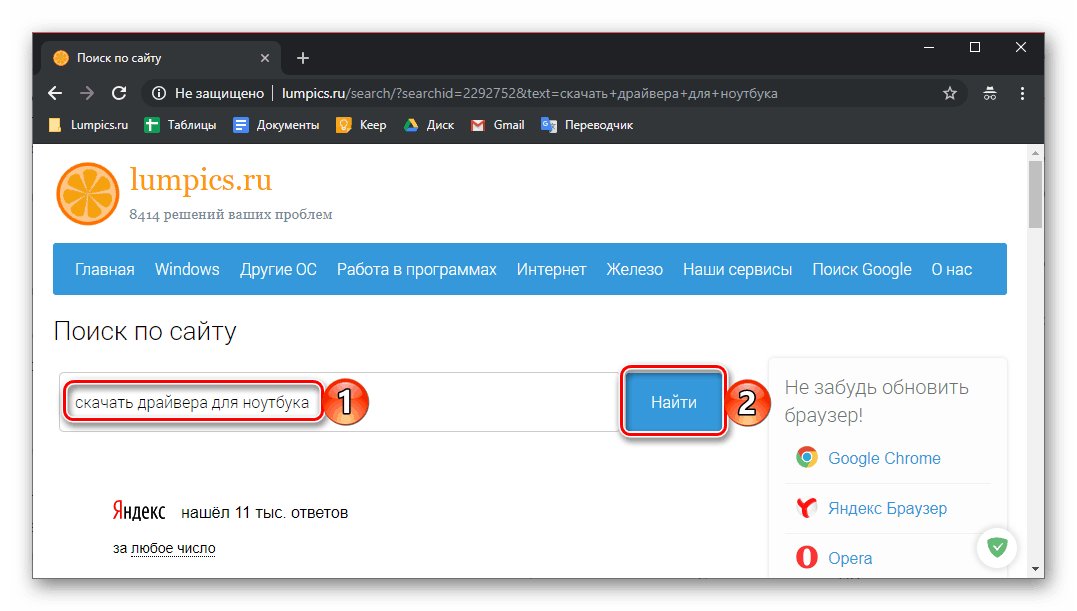
Task: Click the page vertical scrollbar thumb
Action: (x=1035, y=194)
